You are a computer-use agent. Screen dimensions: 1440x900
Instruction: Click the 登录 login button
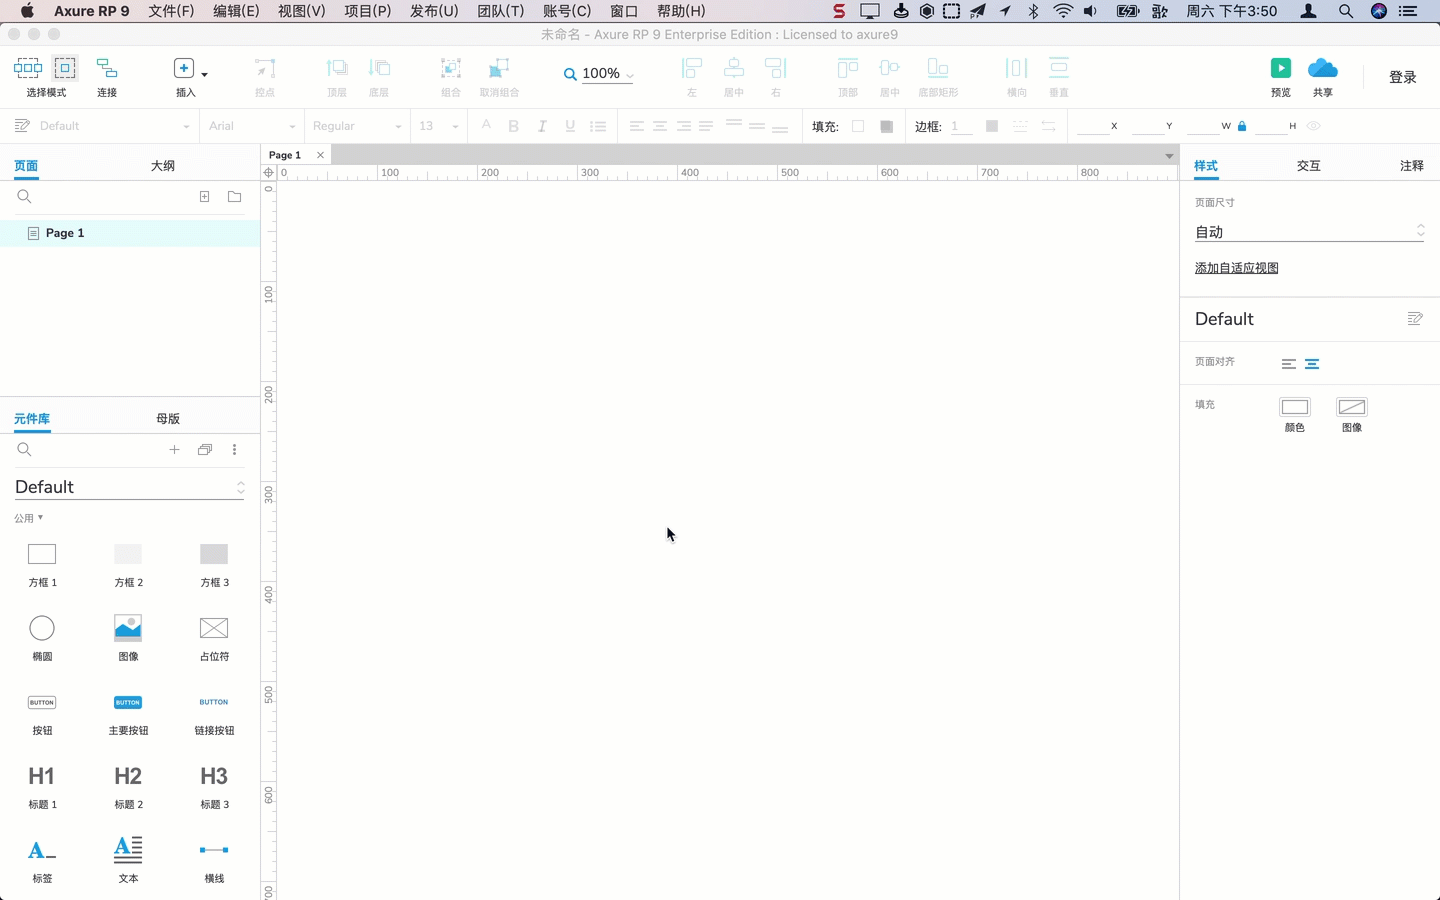tap(1403, 77)
